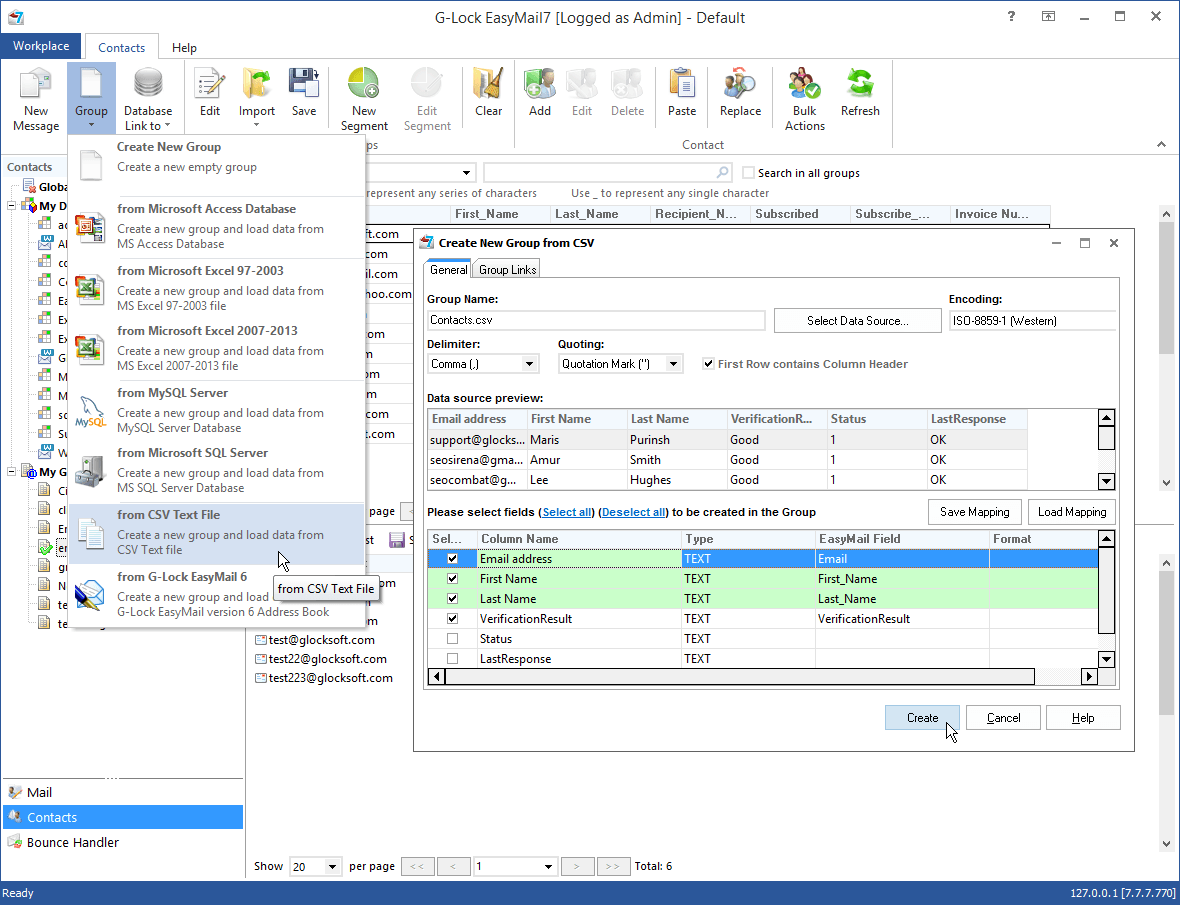The height and width of the screenshot is (905, 1180).
Task: Choose from G-Lock EasyMail 6 entry
Action: [216, 594]
